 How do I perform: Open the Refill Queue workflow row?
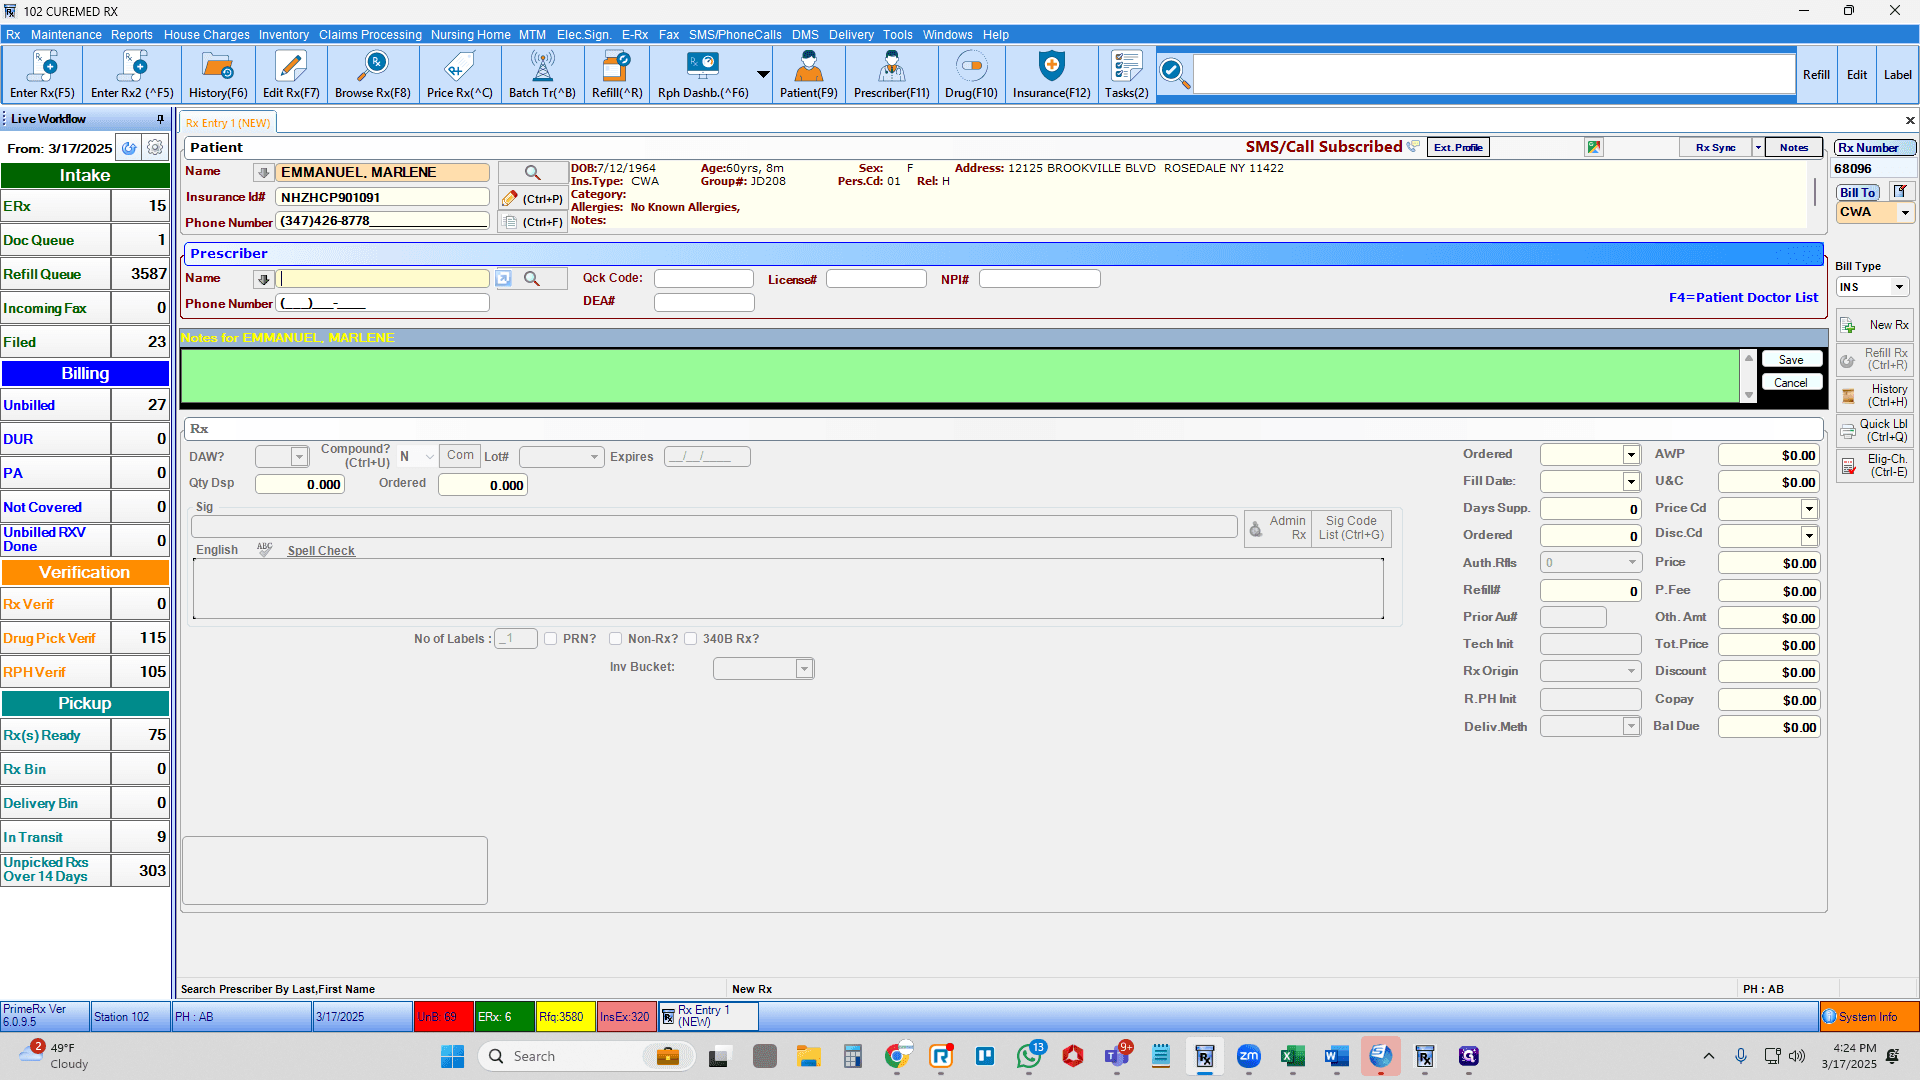[85, 274]
